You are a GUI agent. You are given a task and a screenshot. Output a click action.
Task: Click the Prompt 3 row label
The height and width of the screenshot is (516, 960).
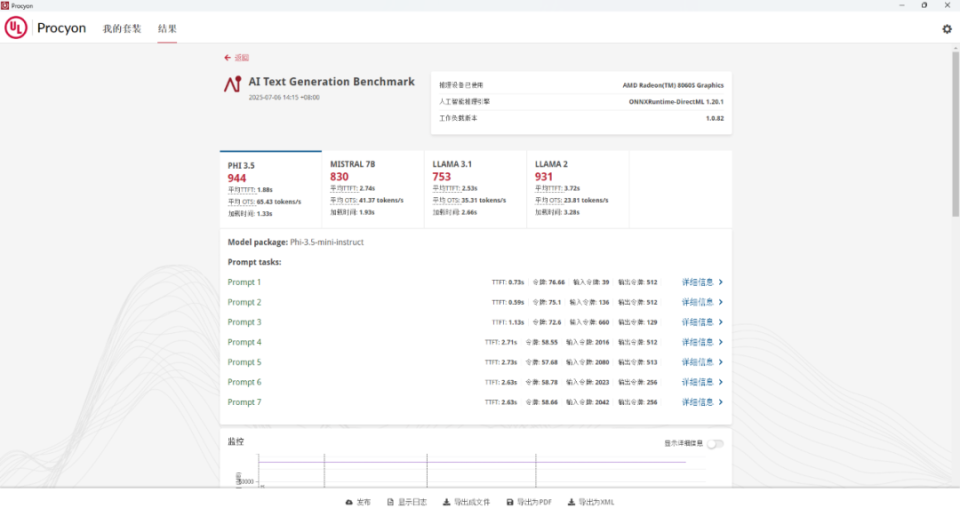[x=244, y=322]
